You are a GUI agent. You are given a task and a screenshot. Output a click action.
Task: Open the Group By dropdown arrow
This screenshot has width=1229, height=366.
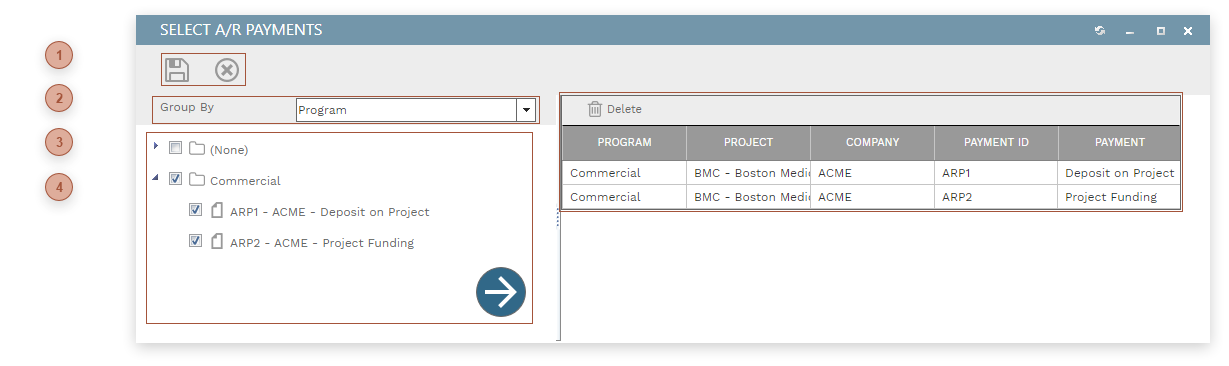tap(525, 110)
